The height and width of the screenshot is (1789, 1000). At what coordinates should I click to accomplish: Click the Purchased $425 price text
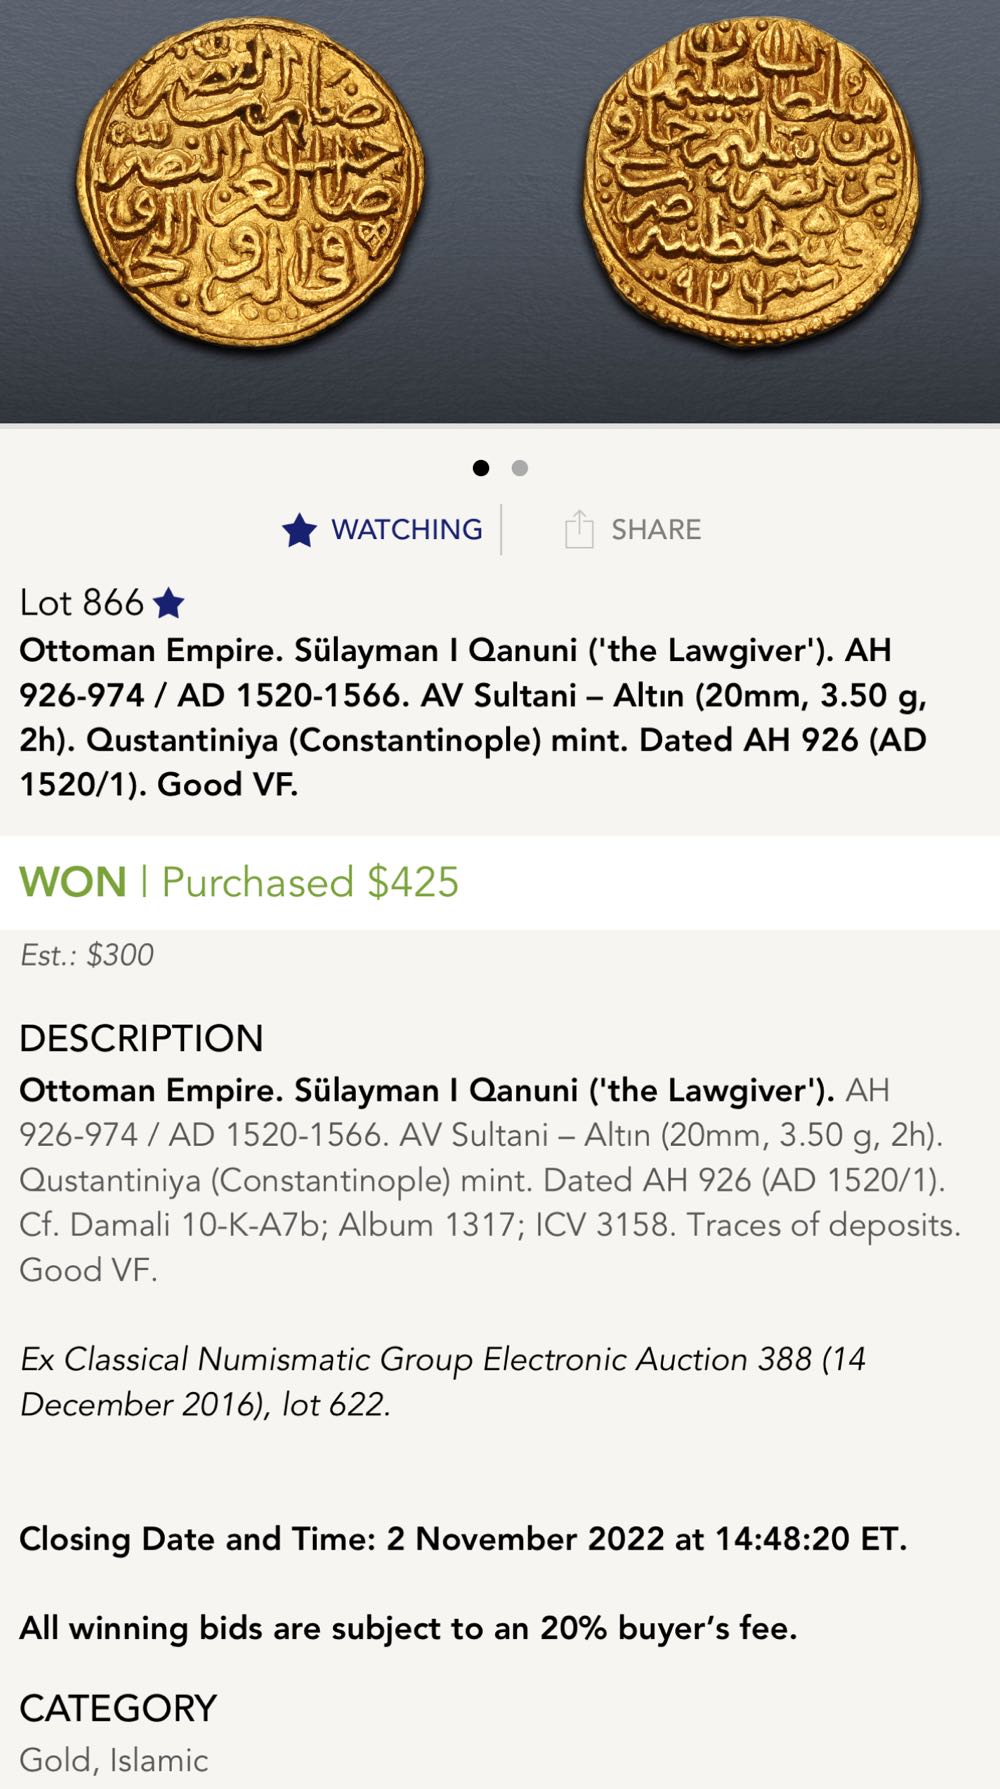point(310,883)
